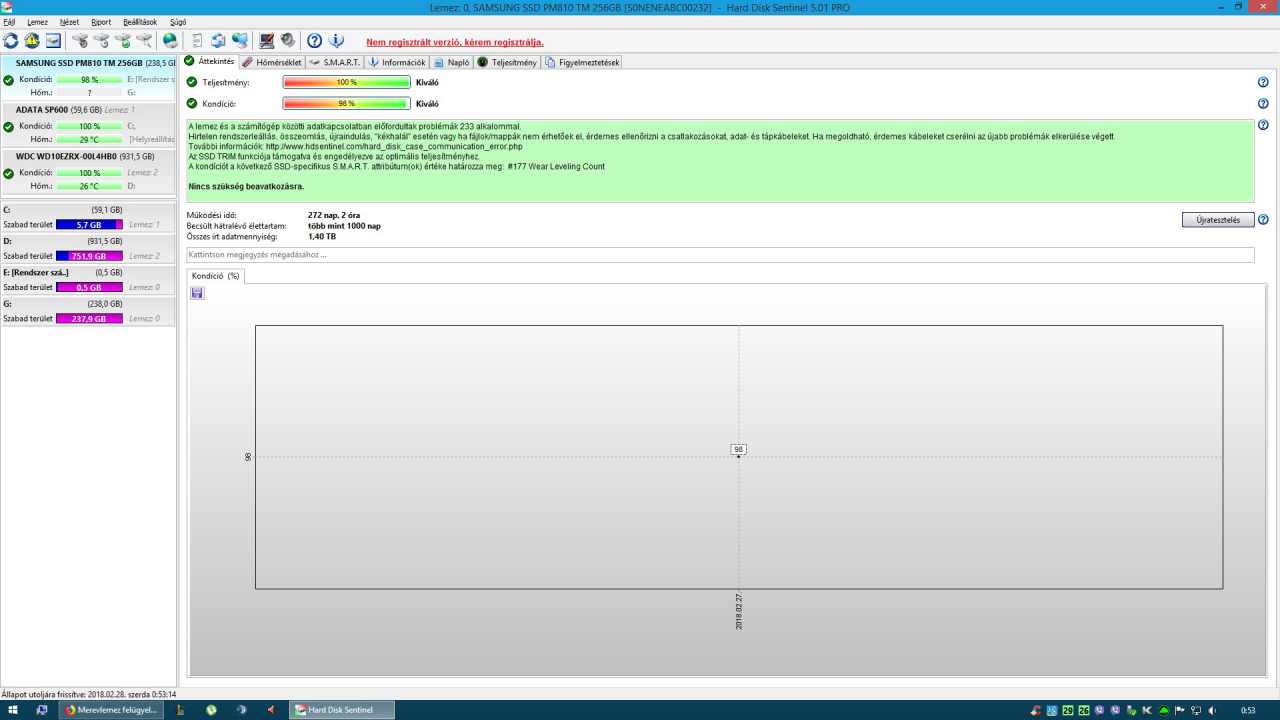Click the blue info toolbar icon
Screen dimensions: 1280x720
pos(336,41)
